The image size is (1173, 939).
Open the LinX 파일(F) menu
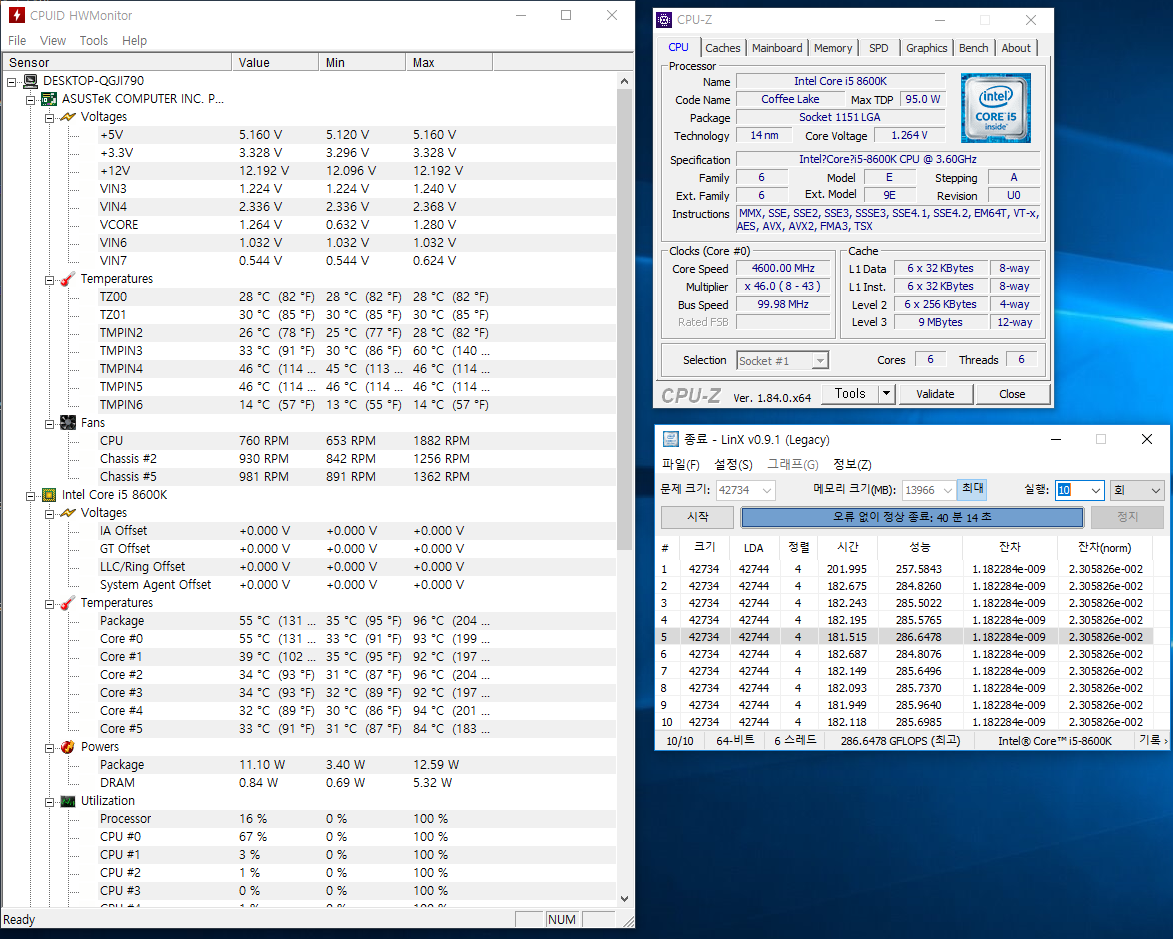pos(681,465)
